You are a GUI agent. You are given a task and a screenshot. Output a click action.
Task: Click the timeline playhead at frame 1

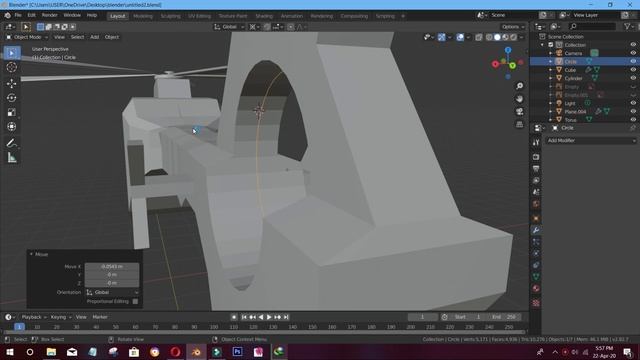pos(19,327)
